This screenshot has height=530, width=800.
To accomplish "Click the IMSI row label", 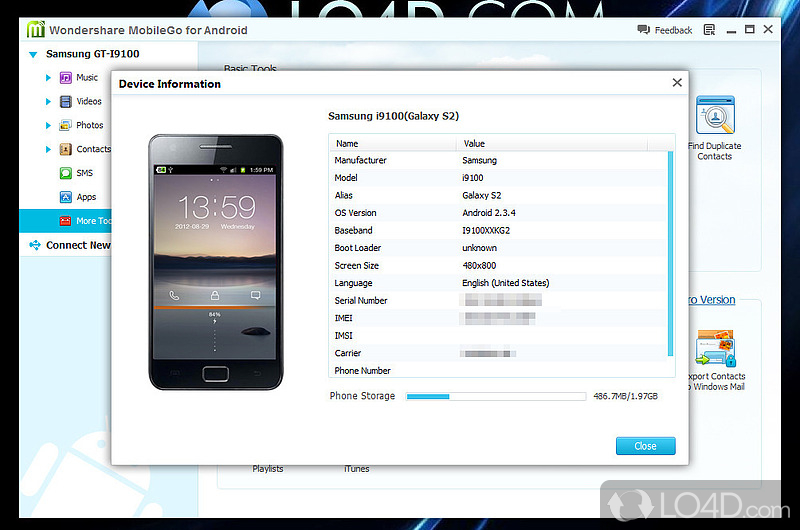I will tap(343, 336).
